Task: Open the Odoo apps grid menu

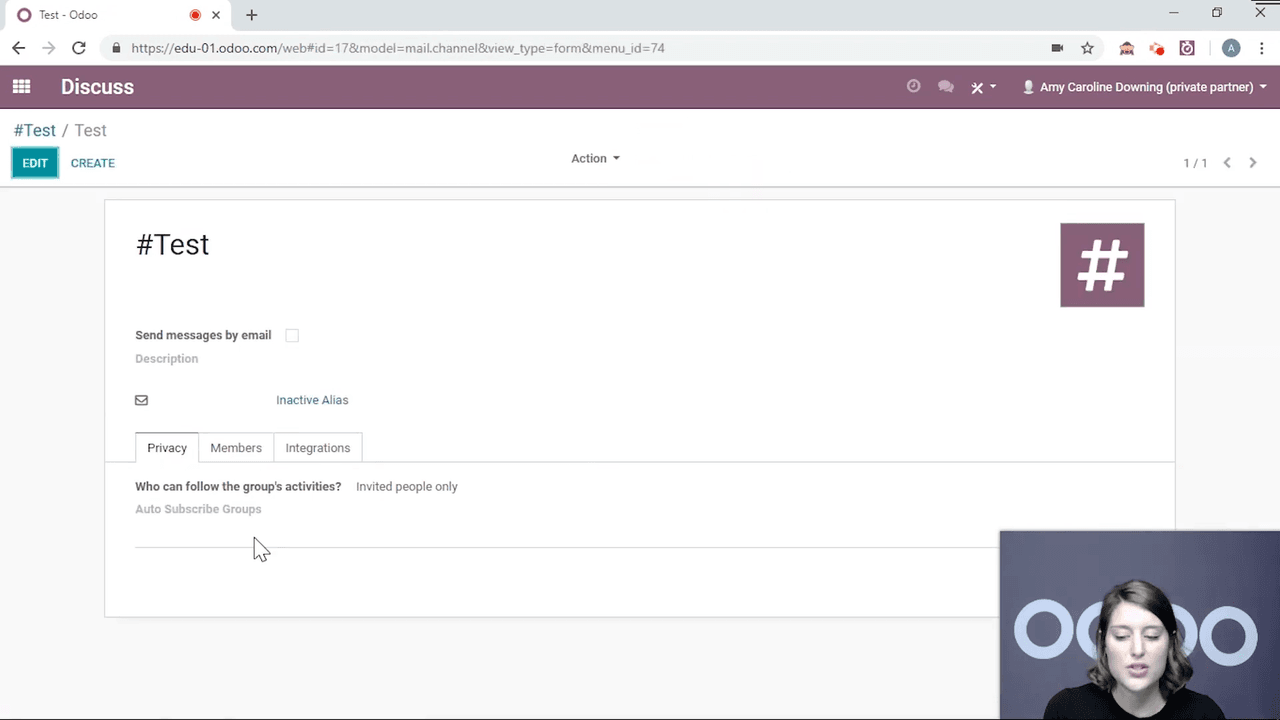Action: coord(21,87)
